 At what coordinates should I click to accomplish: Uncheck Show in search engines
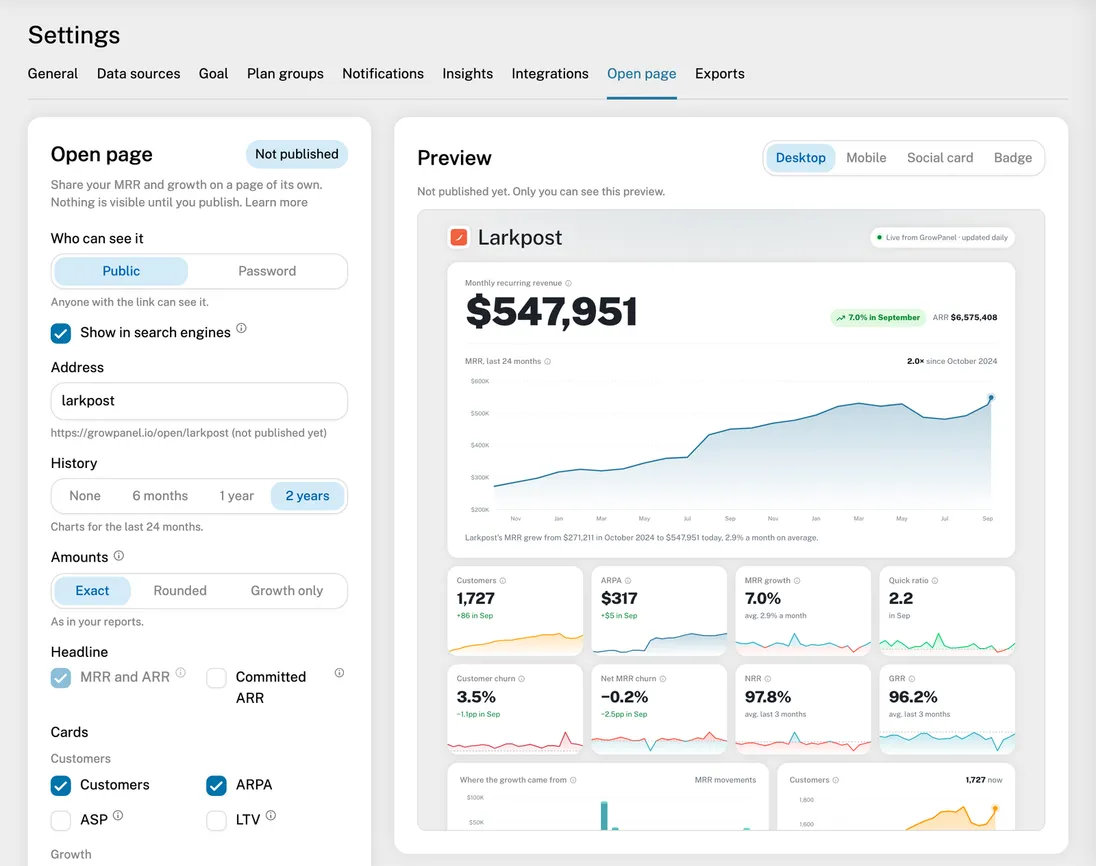[61, 333]
